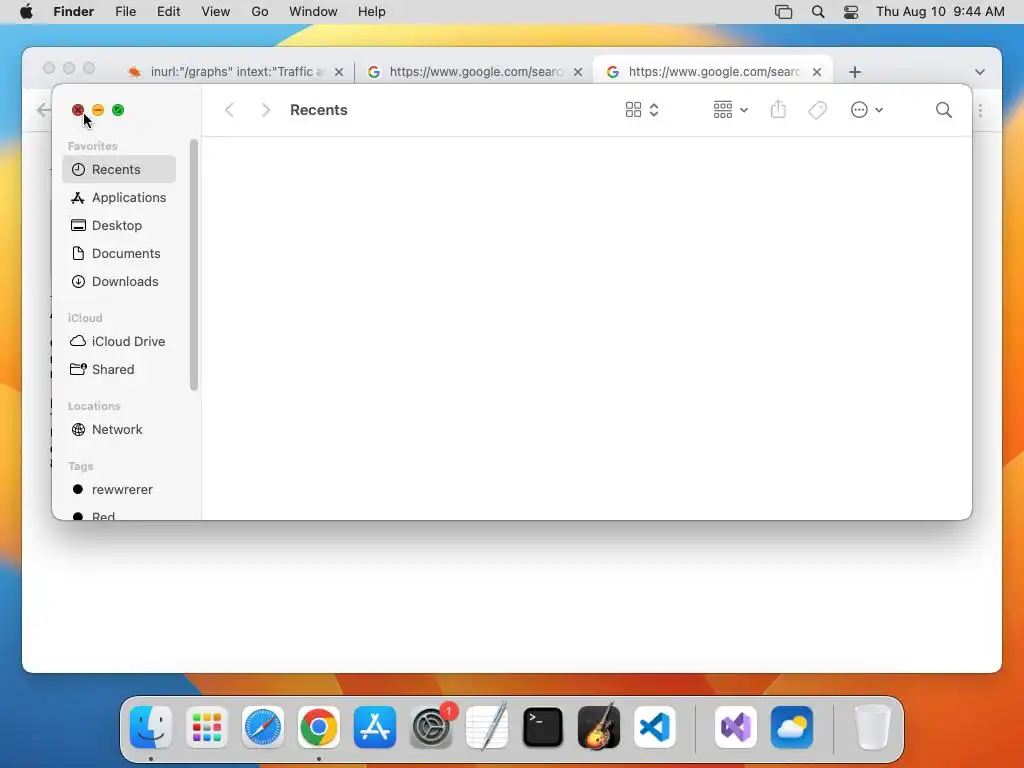Open the Action (ellipsis) menu in the toolbar

point(867,110)
